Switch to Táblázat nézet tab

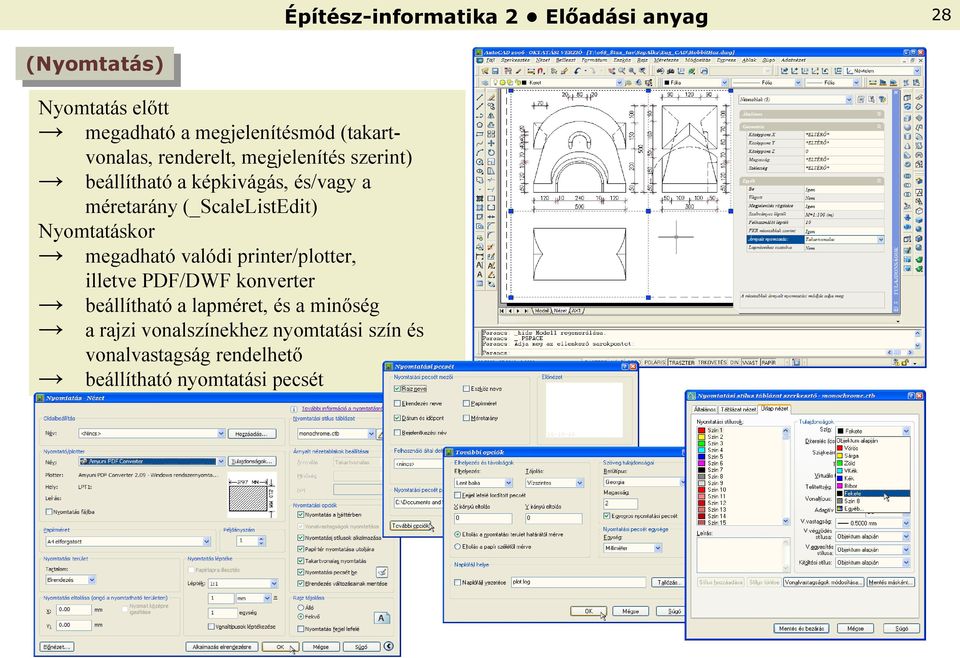[738, 409]
